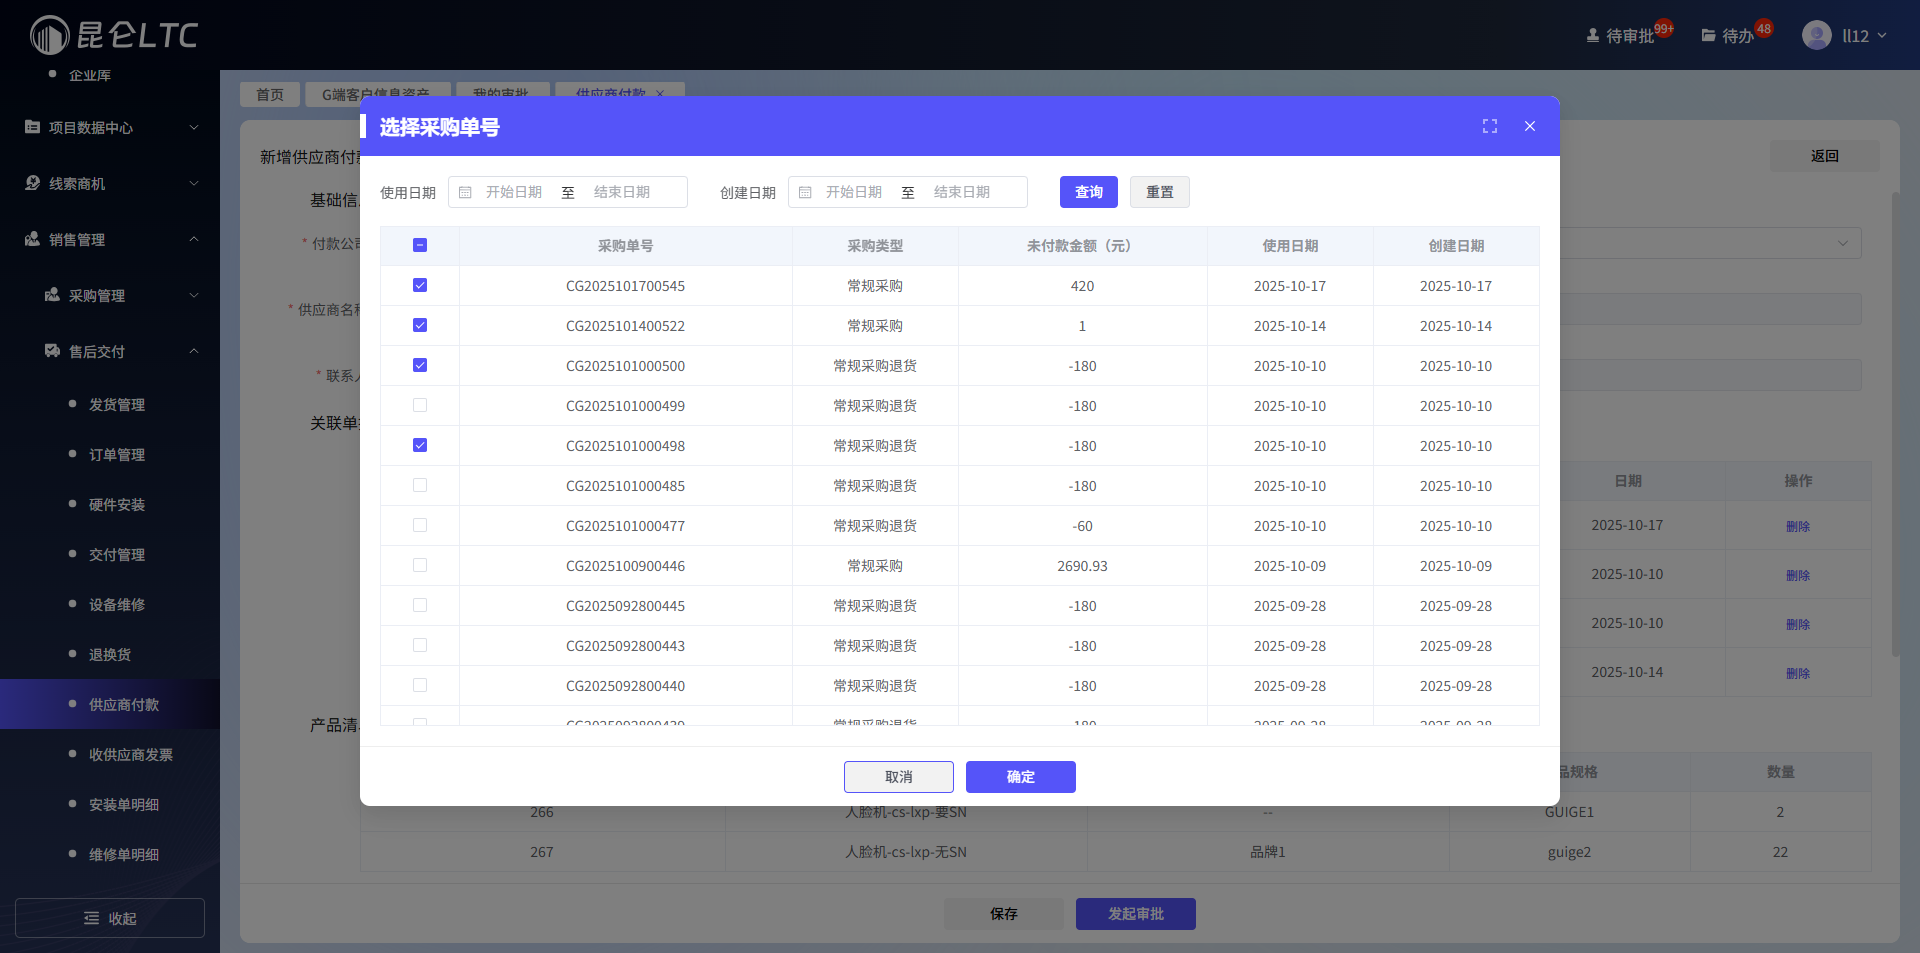Uncheck the checkbox for CG2025101700545
This screenshot has width=1920, height=953.
pyautogui.click(x=419, y=285)
